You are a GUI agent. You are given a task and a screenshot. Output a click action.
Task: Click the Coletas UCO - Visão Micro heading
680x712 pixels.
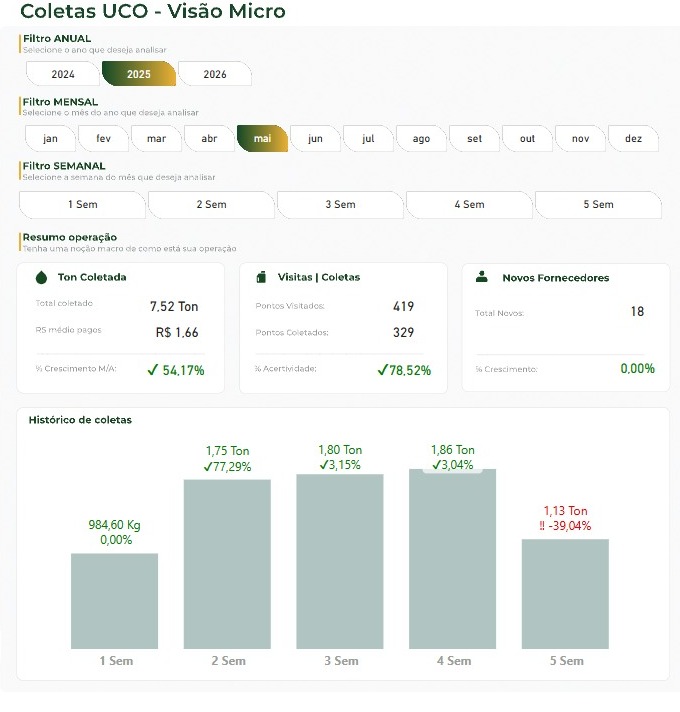pyautogui.click(x=153, y=11)
